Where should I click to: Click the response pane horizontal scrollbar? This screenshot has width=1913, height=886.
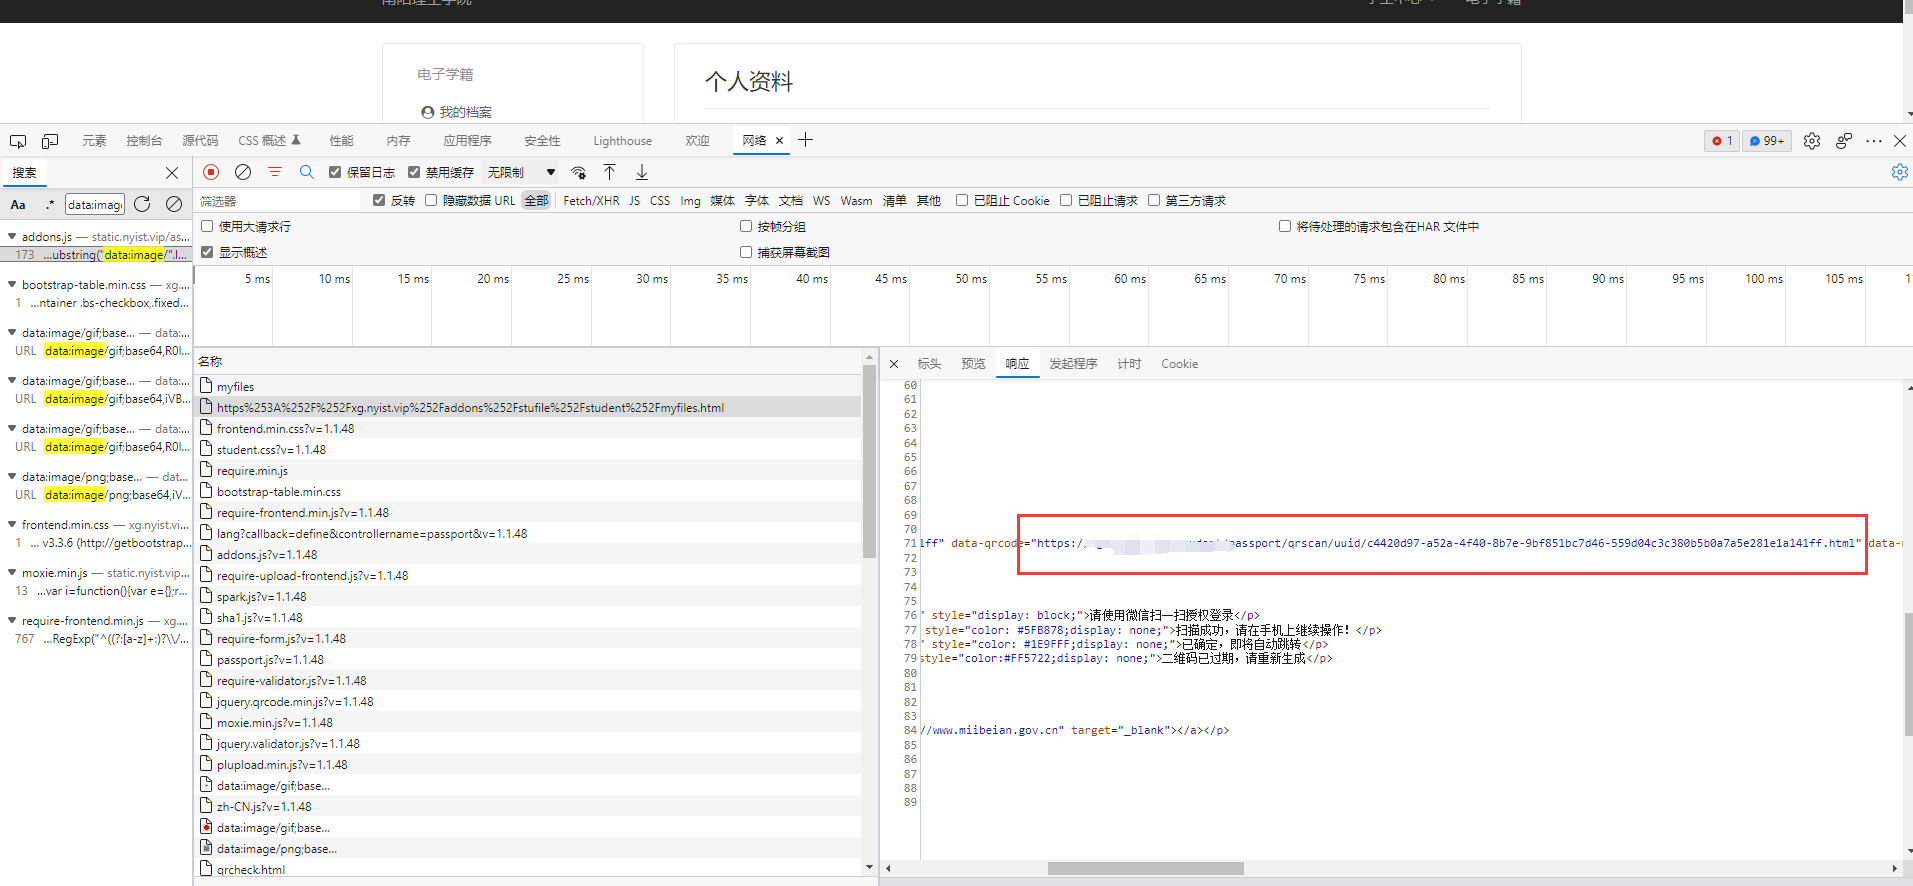pyautogui.click(x=1145, y=868)
